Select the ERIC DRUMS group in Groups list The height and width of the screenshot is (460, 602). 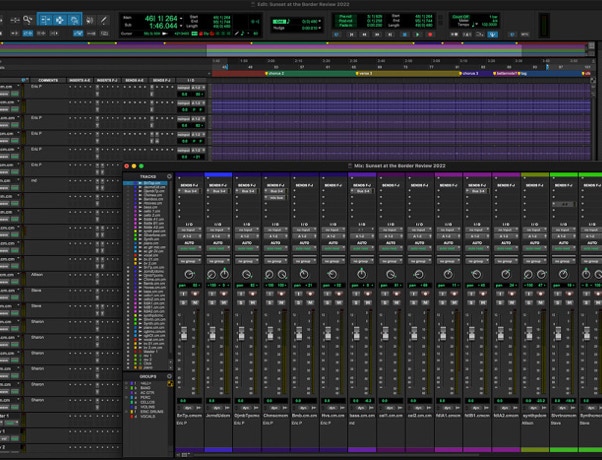point(152,412)
